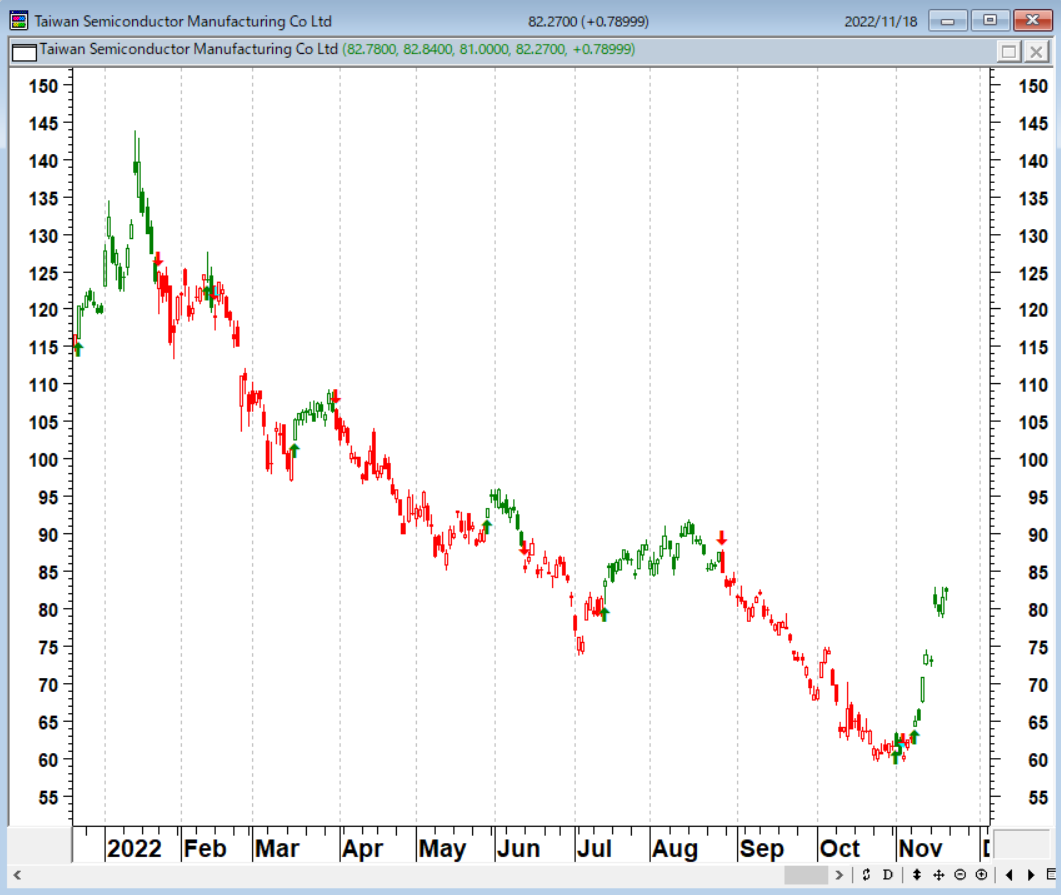Click the Nov label on time axis
1061x895 pixels.
pyautogui.click(x=920, y=848)
